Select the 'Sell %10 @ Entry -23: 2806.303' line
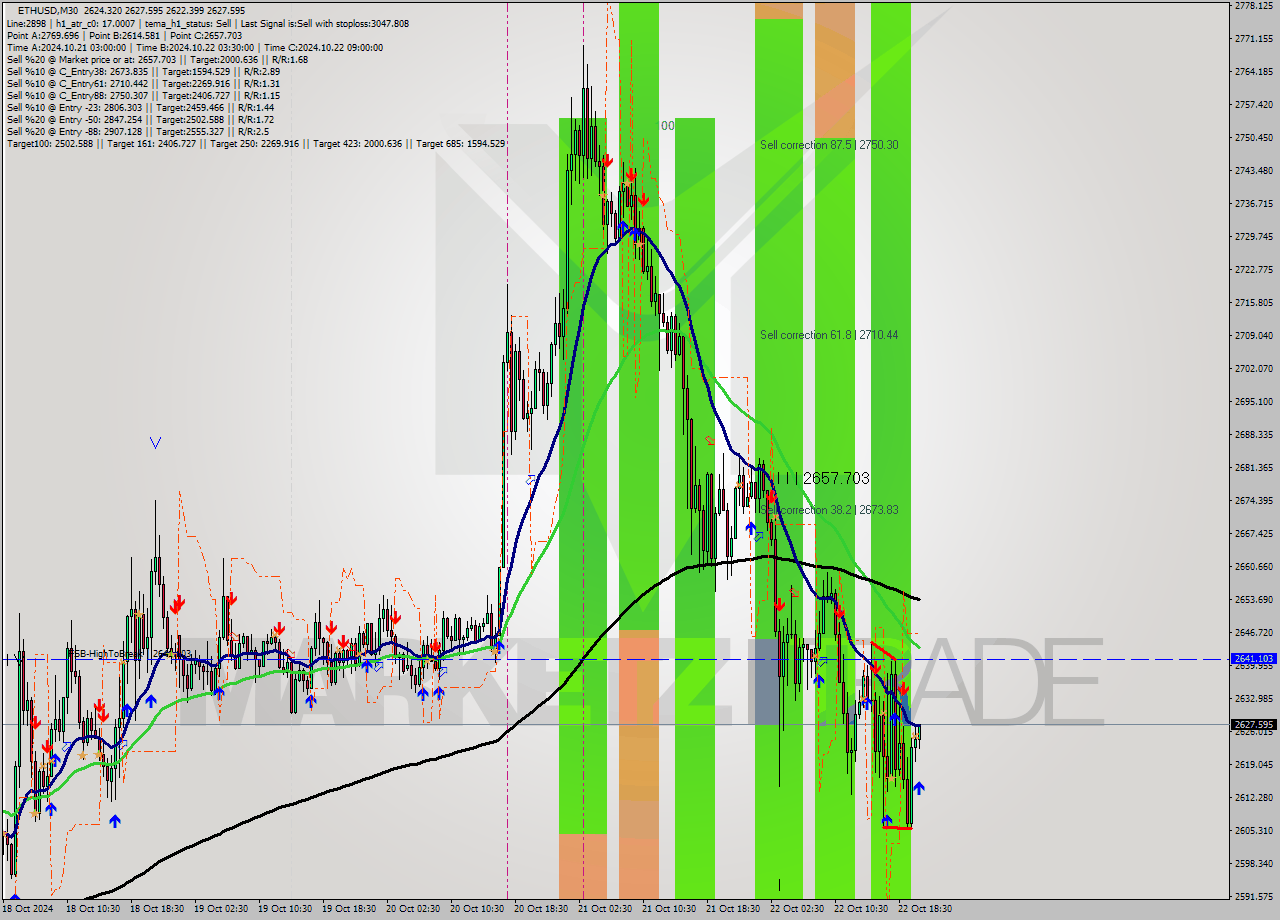The height and width of the screenshot is (920, 1280). click(141, 107)
